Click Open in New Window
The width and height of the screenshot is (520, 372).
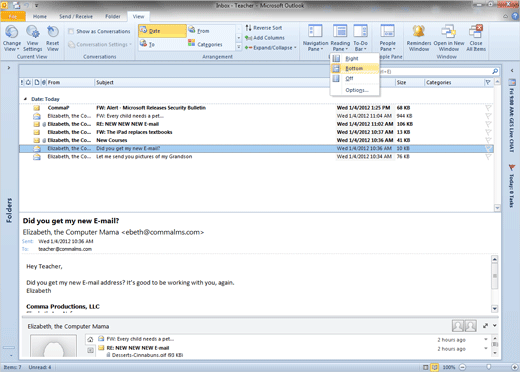click(449, 39)
